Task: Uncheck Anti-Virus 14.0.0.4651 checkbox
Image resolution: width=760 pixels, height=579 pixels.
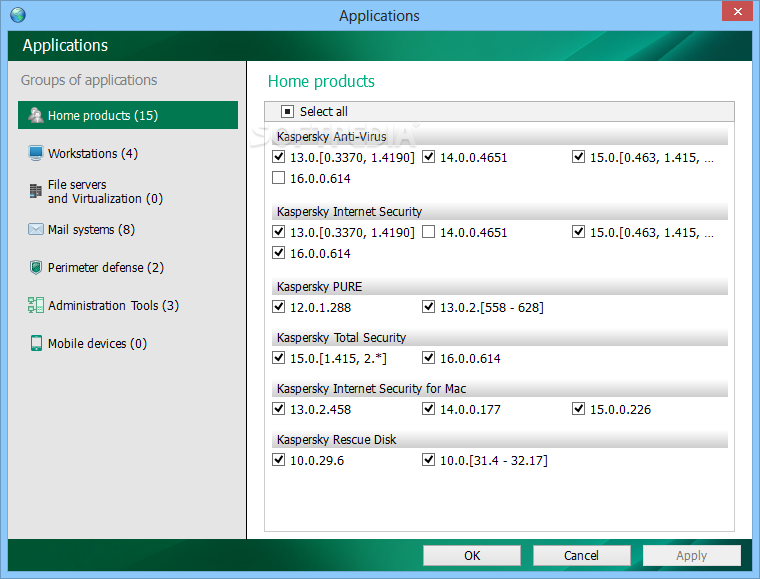Action: [x=428, y=156]
